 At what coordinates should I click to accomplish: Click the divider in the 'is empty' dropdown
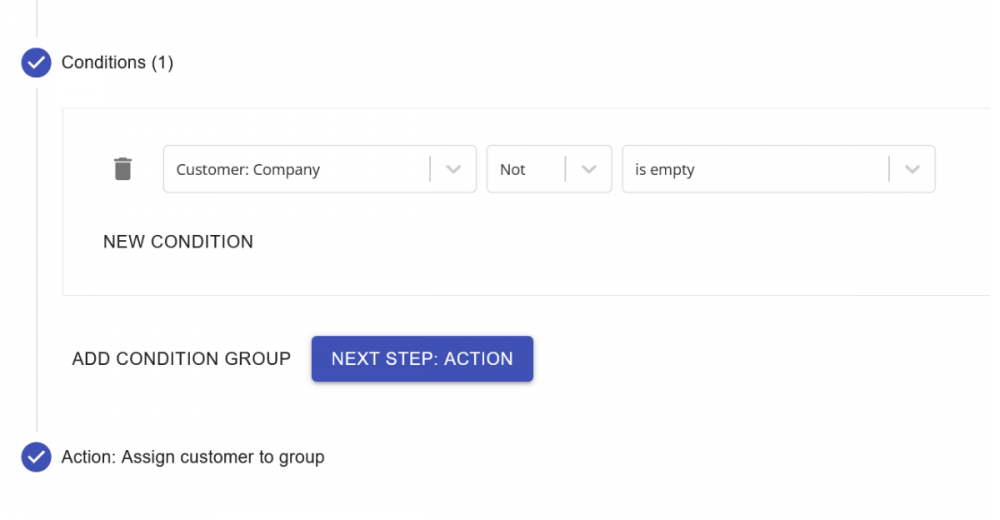point(889,169)
